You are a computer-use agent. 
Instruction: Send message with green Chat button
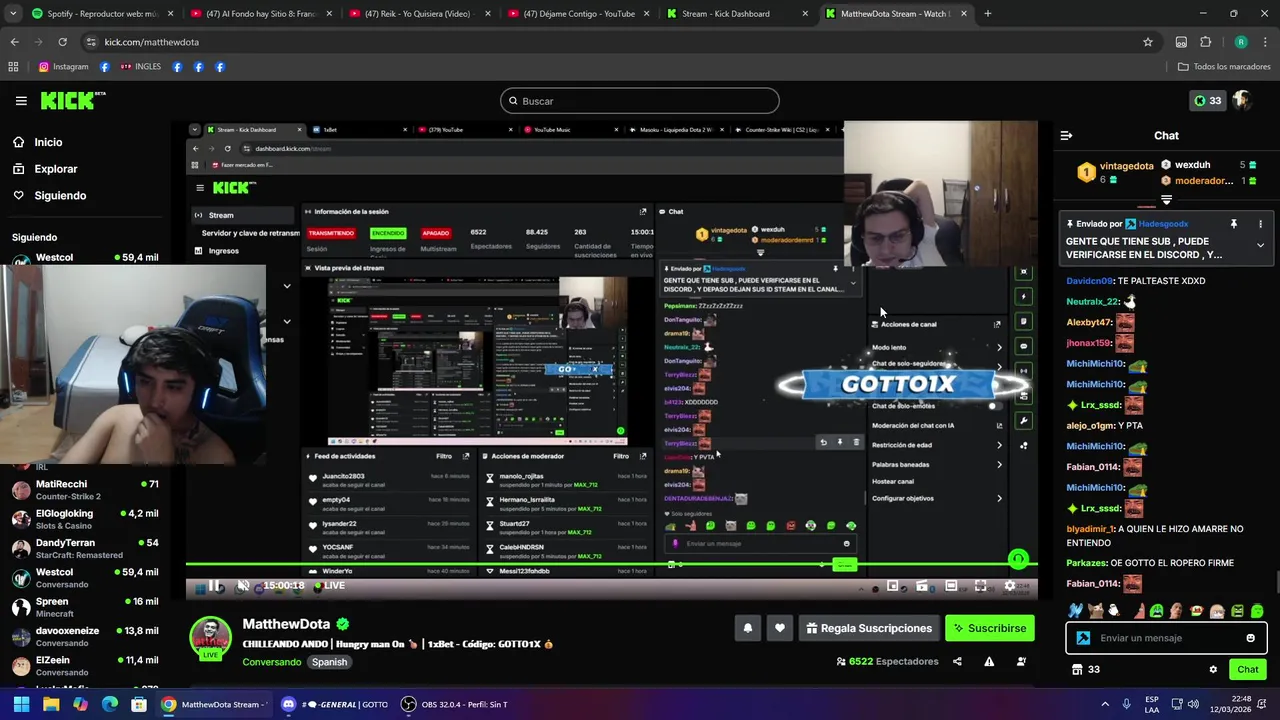pos(1247,670)
